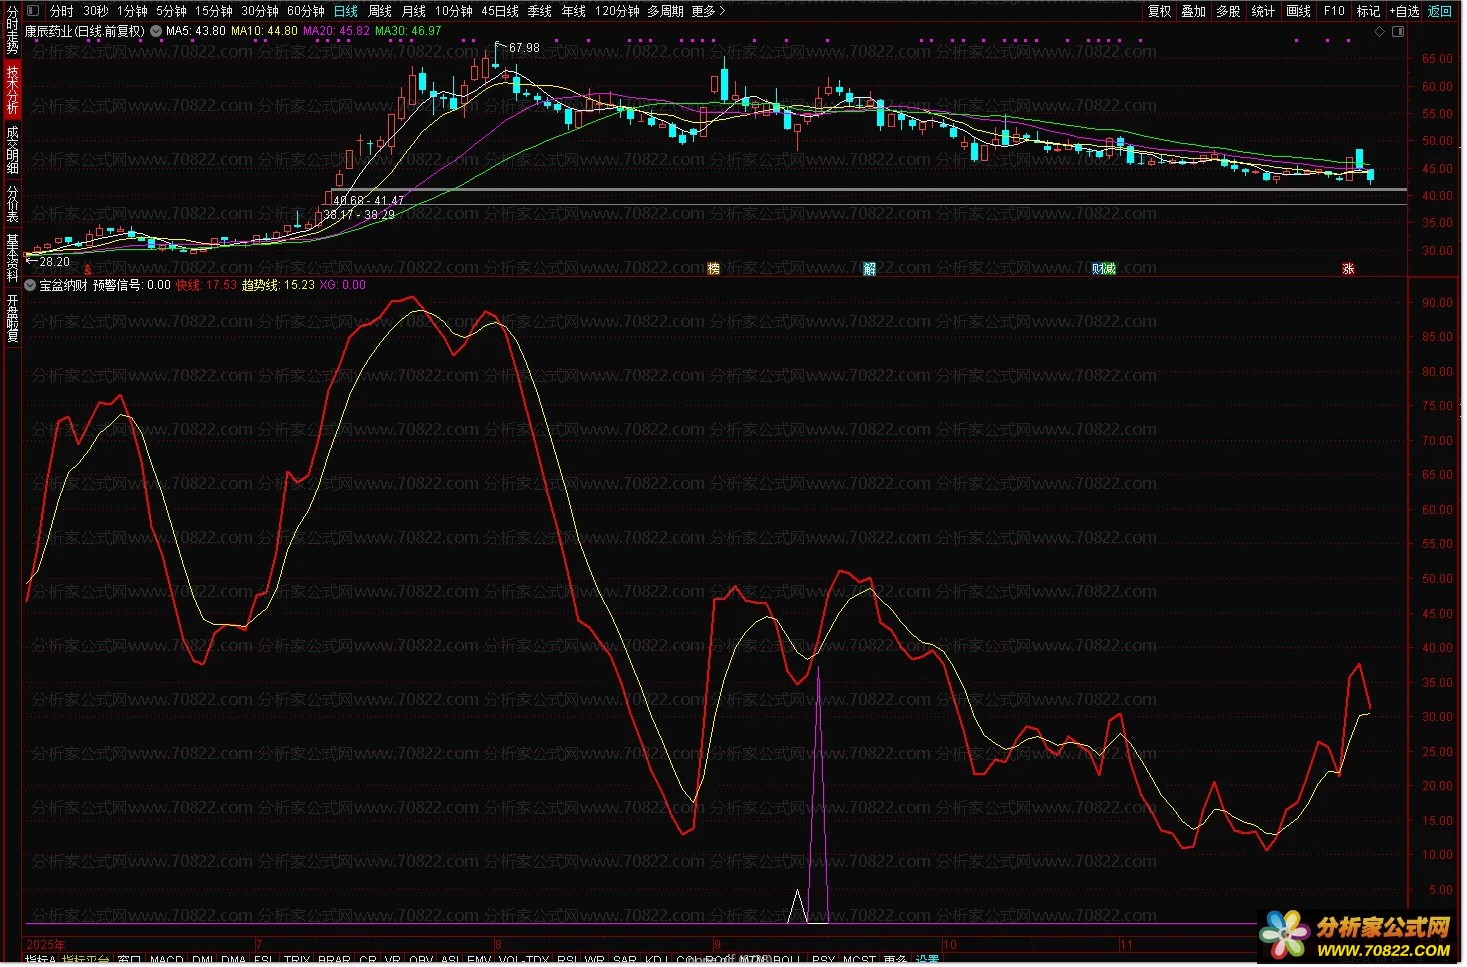Viewport: 1467px width, 967px height.
Task: Toggle 复权 price adjustment
Action: 1159,11
